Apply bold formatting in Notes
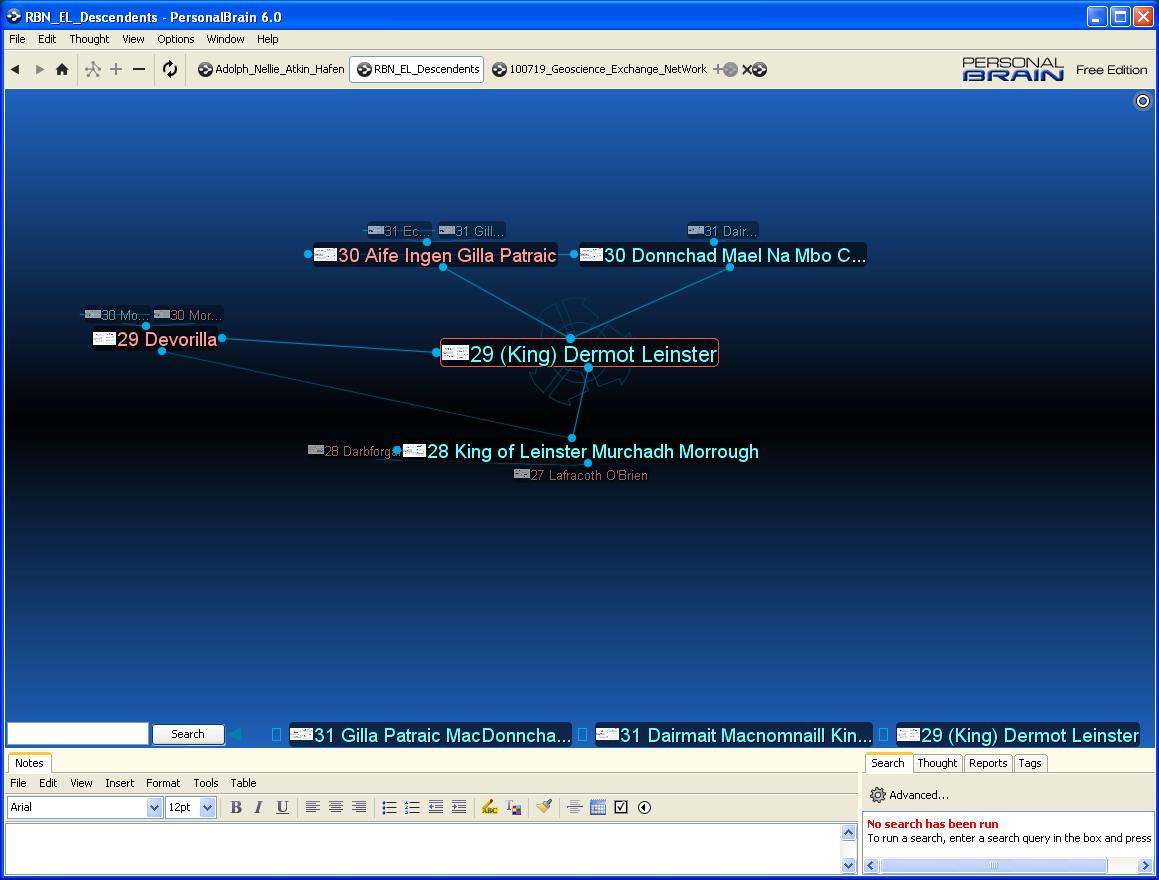This screenshot has height=880, width=1159. [x=236, y=807]
